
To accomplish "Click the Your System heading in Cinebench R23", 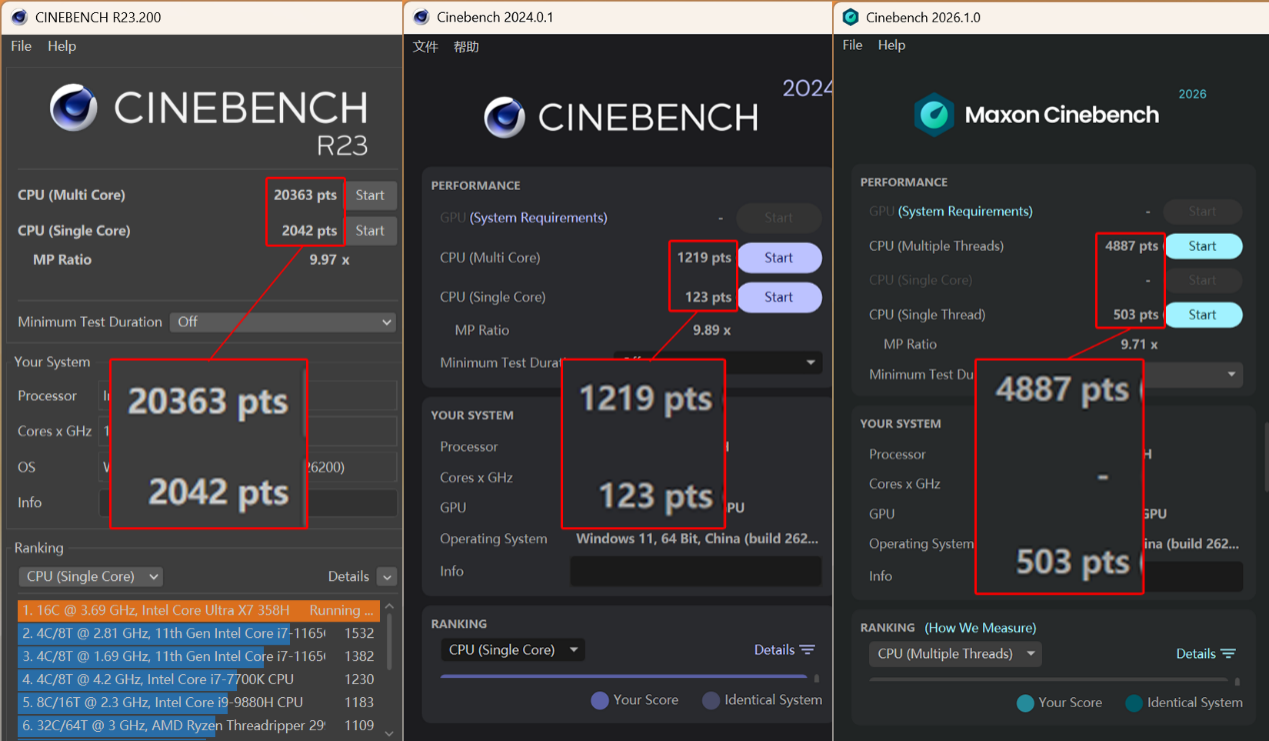I will pos(52,362).
